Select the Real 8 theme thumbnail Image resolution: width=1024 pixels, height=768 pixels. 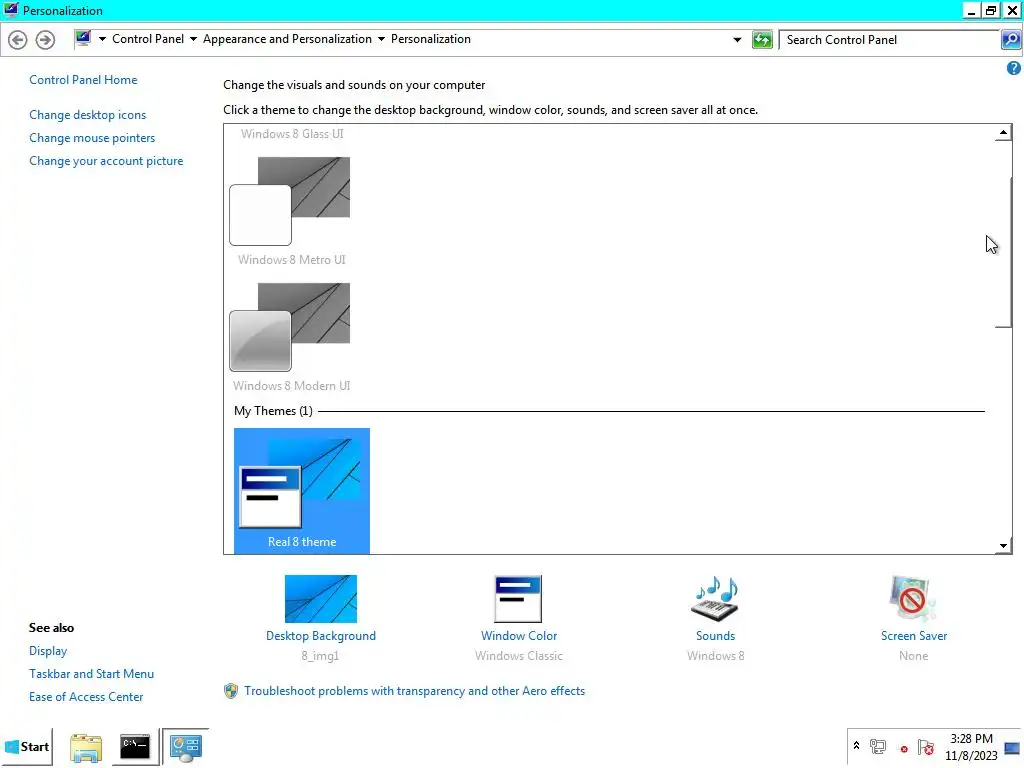click(x=302, y=491)
